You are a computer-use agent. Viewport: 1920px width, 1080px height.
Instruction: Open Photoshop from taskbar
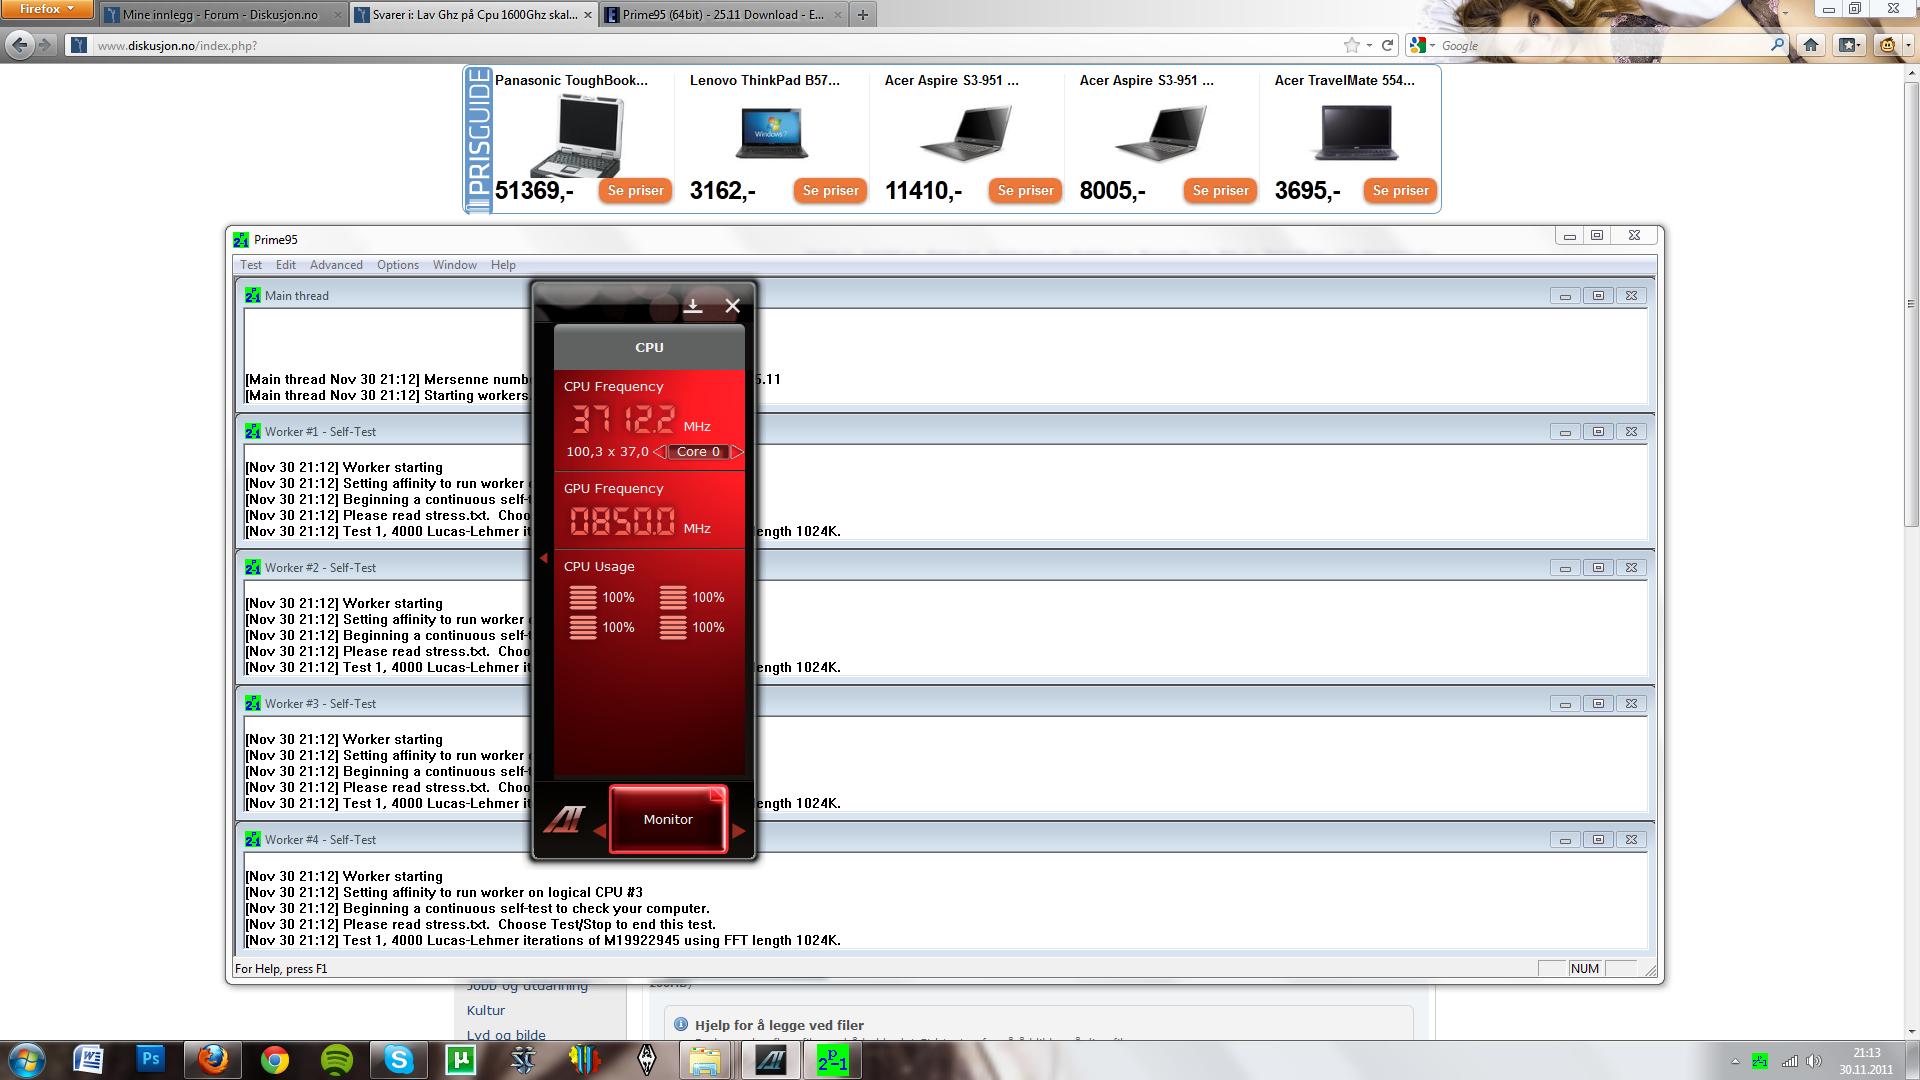pyautogui.click(x=150, y=1060)
